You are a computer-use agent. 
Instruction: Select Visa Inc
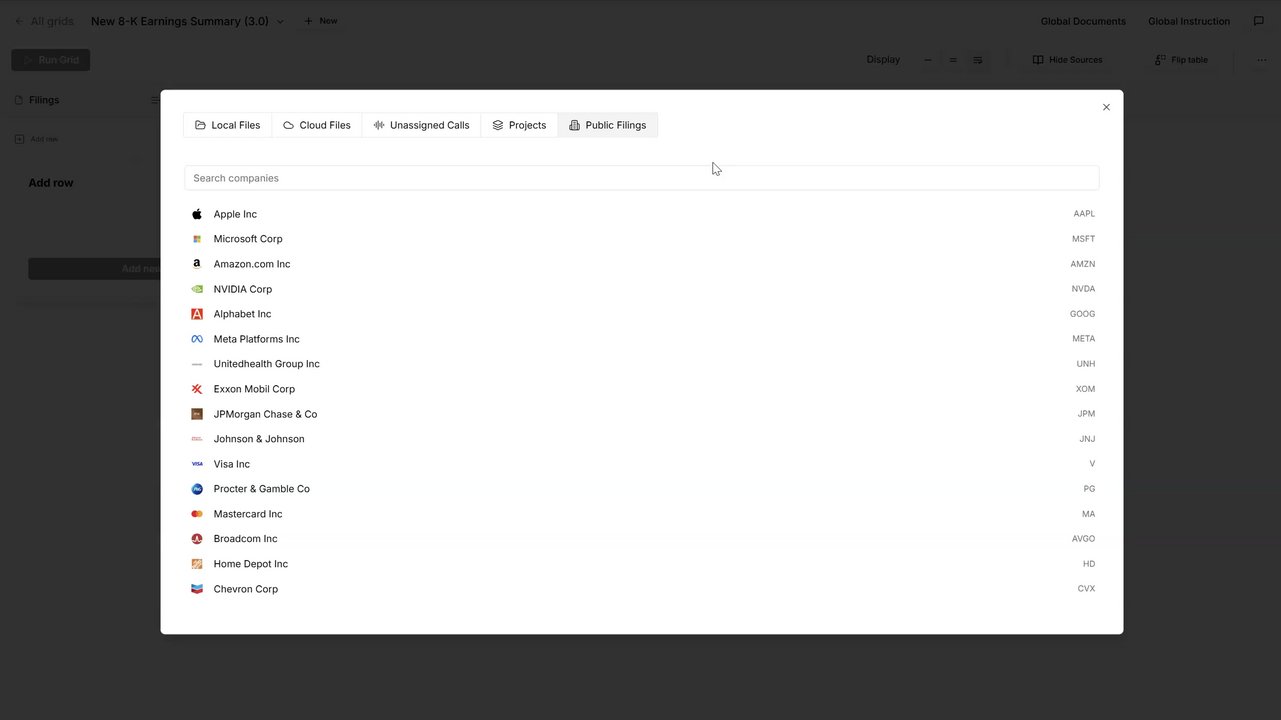click(x=642, y=464)
